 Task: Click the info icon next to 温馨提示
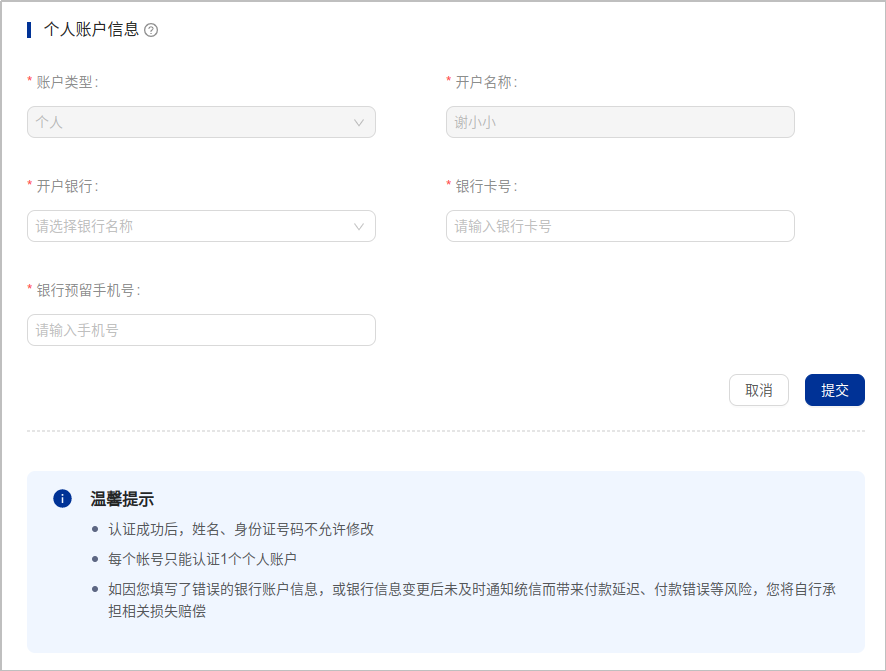click(62, 498)
